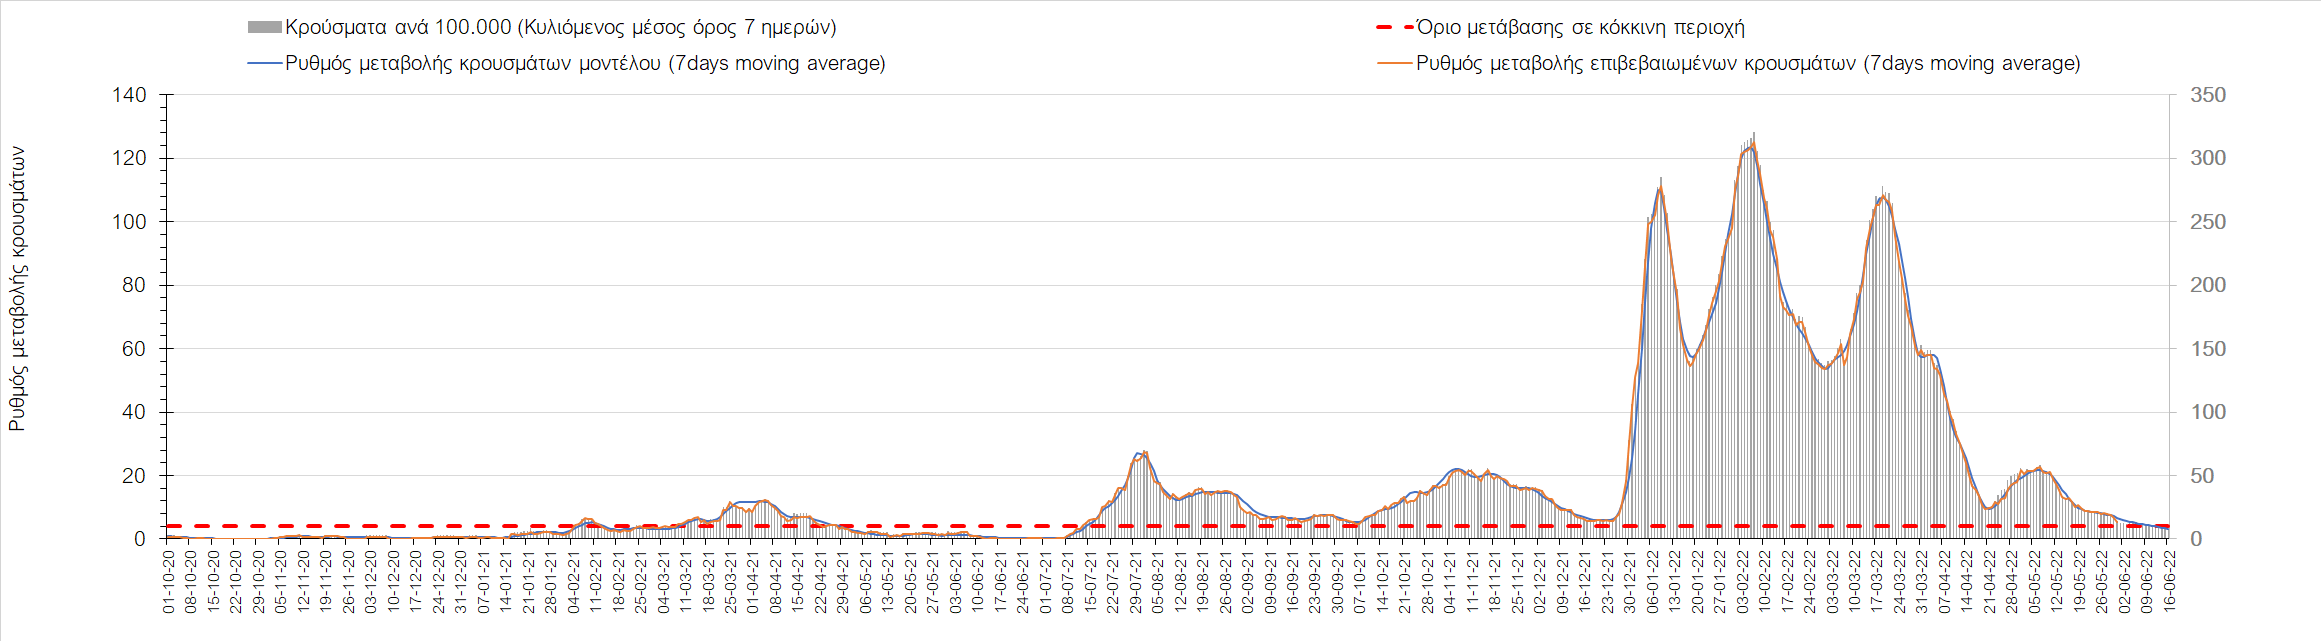Click the 350 label on the right axis
The image size is (2321, 641).
[2208, 95]
